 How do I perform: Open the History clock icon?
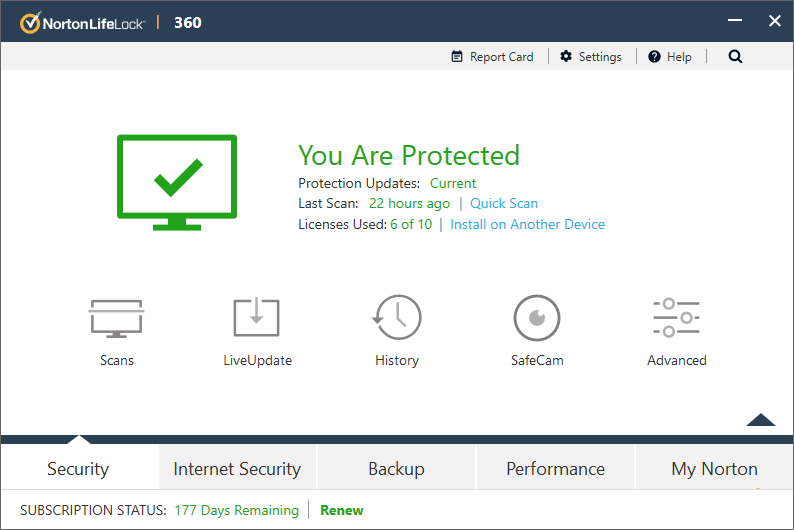397,318
